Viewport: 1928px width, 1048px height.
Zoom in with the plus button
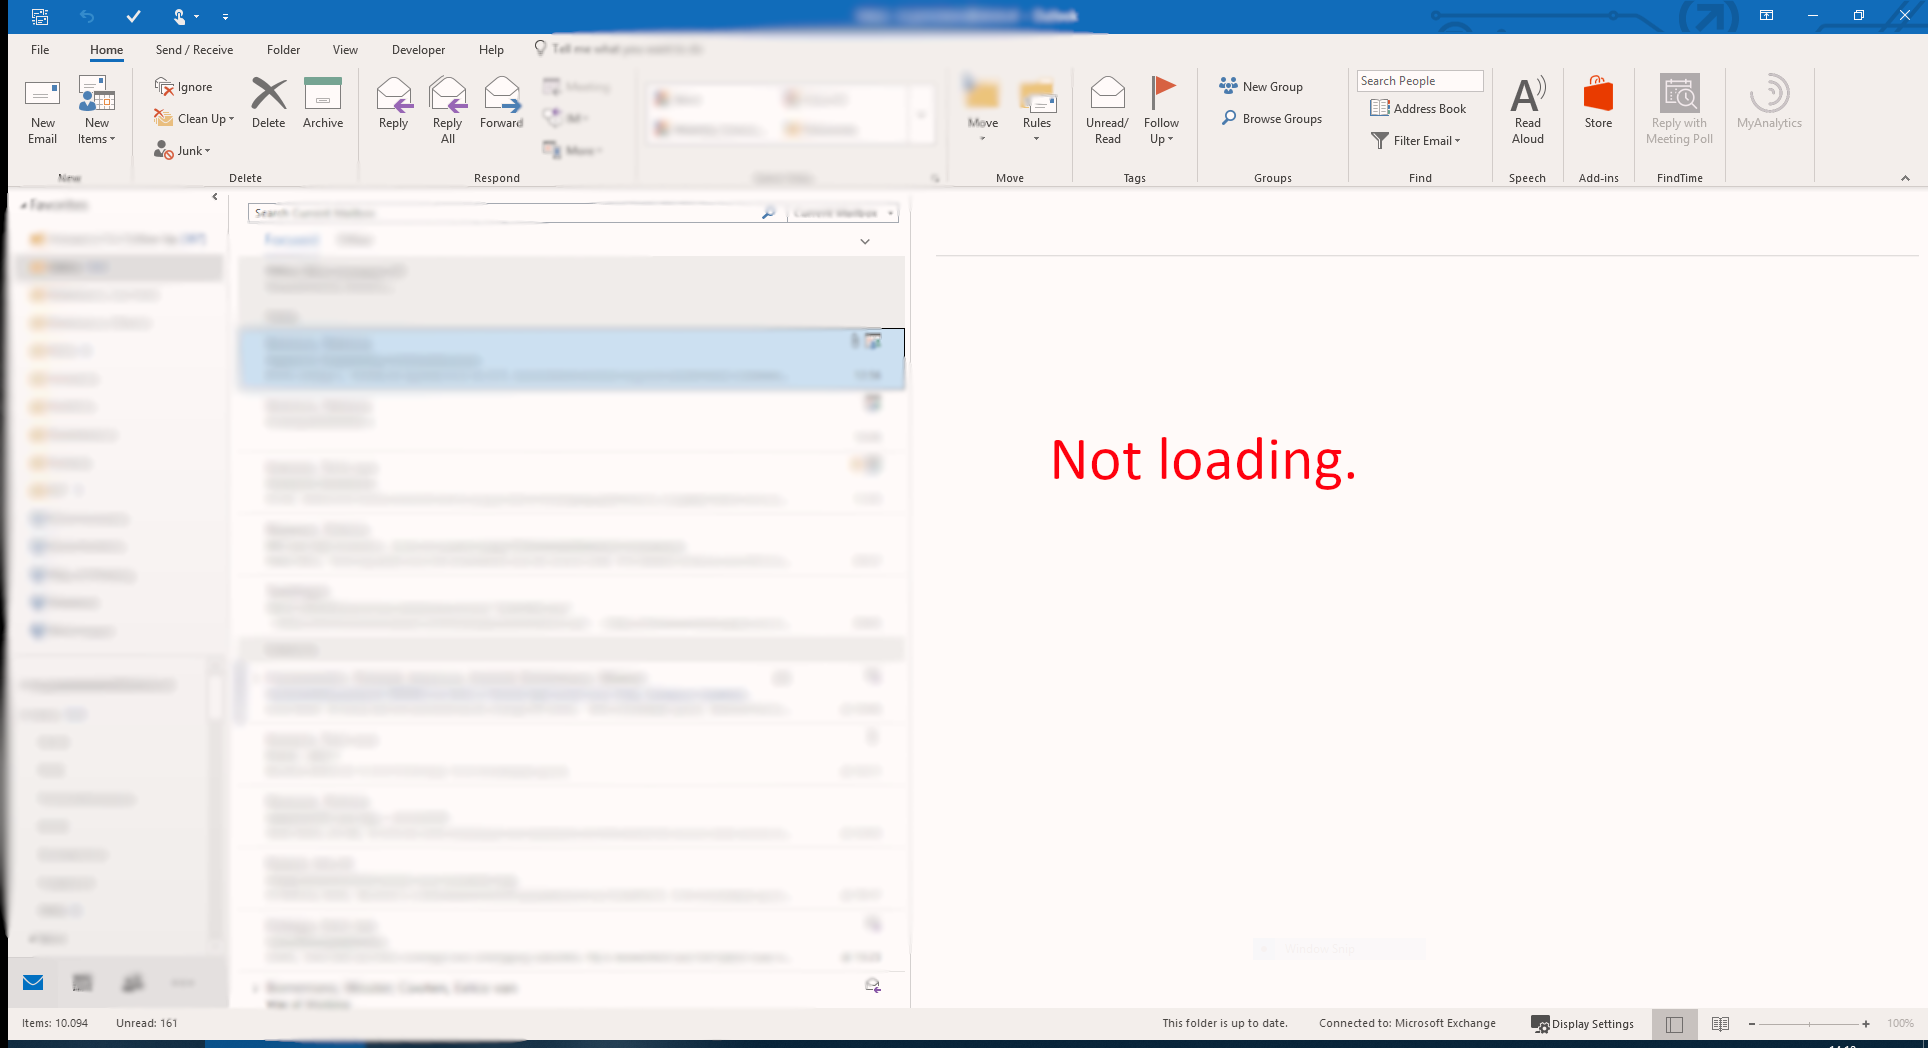click(x=1866, y=1023)
